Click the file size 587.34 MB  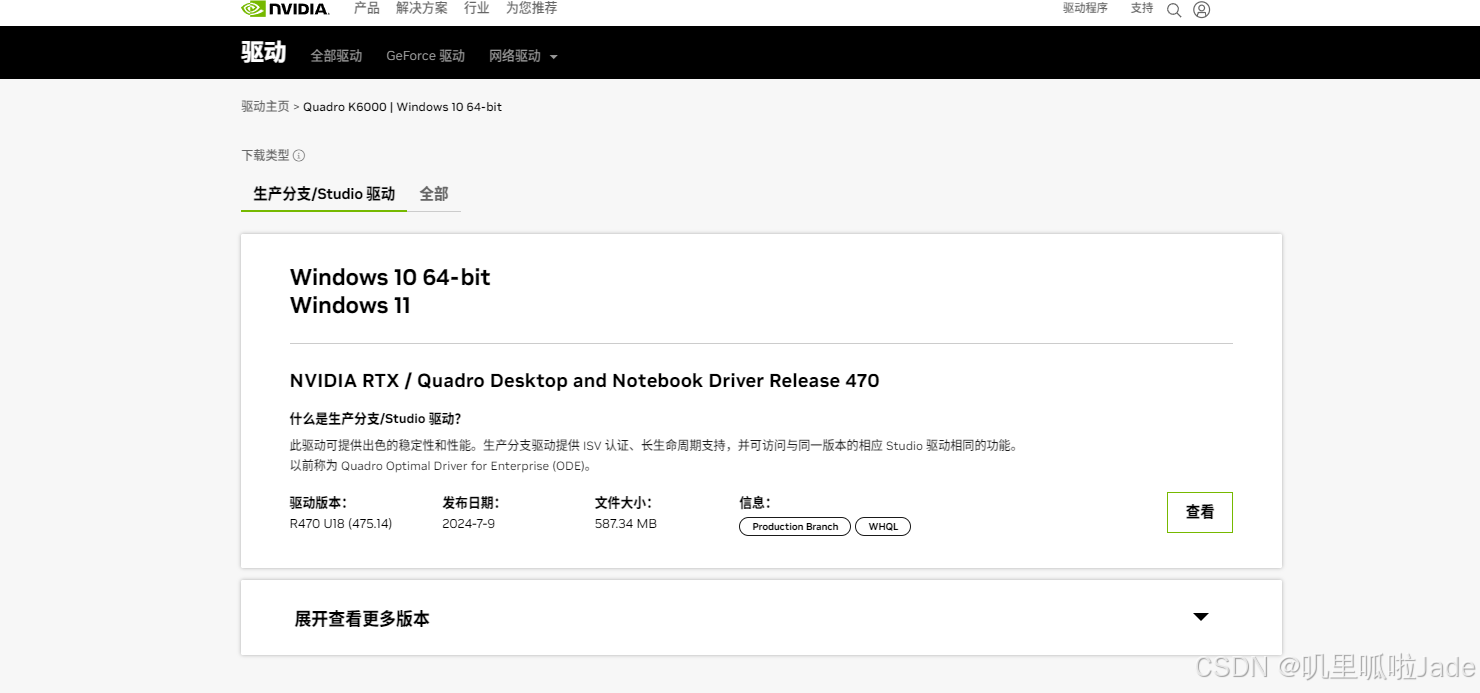pyautogui.click(x=626, y=524)
